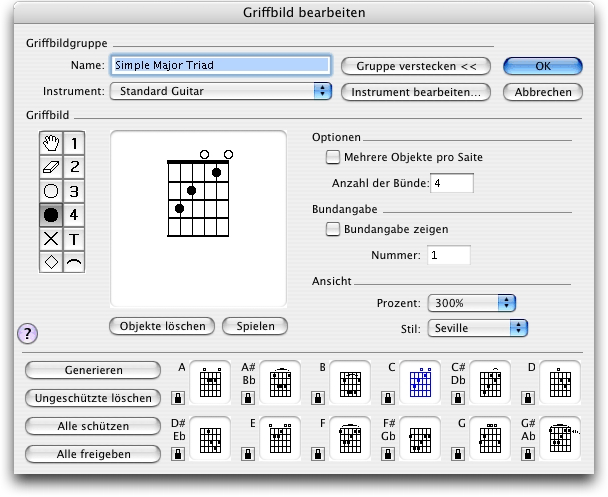Toggle lock for the A chord diagram
The image size is (608, 497).
[178, 398]
